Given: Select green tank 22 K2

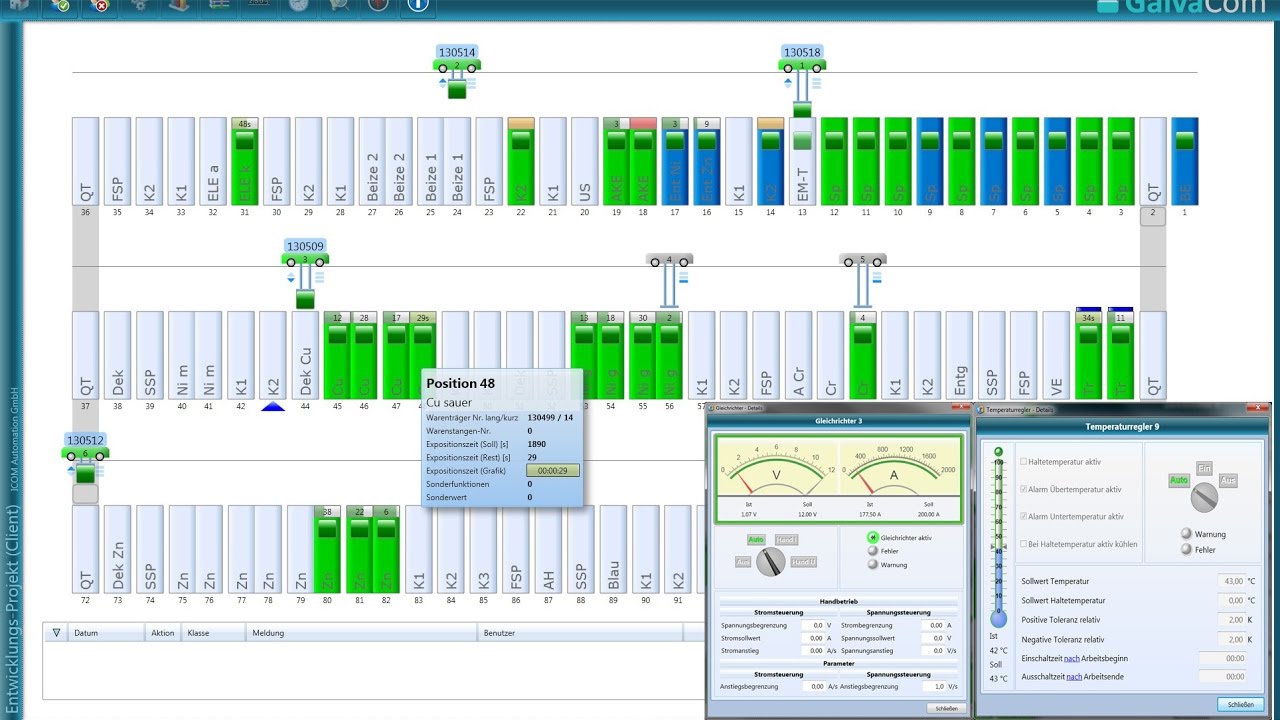Looking at the screenshot, I should click(521, 162).
